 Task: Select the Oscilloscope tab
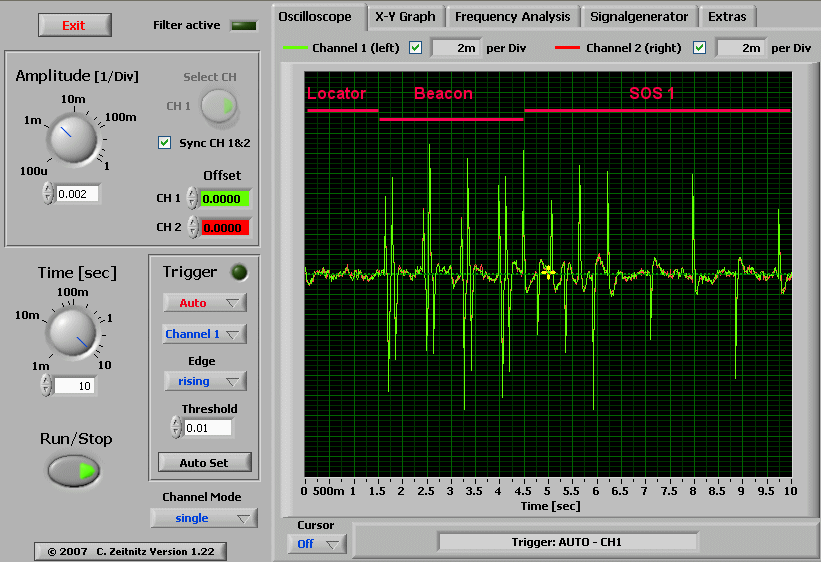pyautogui.click(x=315, y=17)
